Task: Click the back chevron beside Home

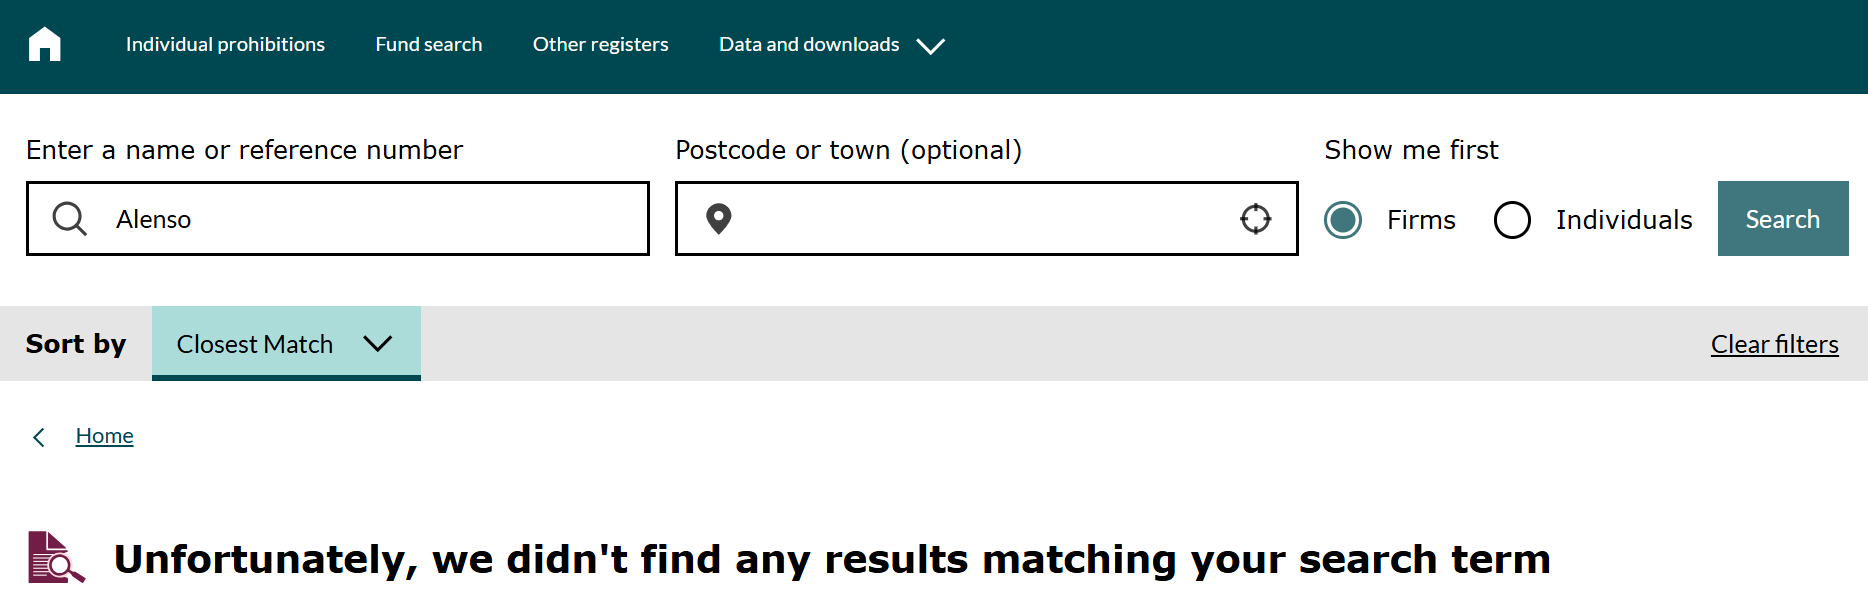Action: click(39, 437)
